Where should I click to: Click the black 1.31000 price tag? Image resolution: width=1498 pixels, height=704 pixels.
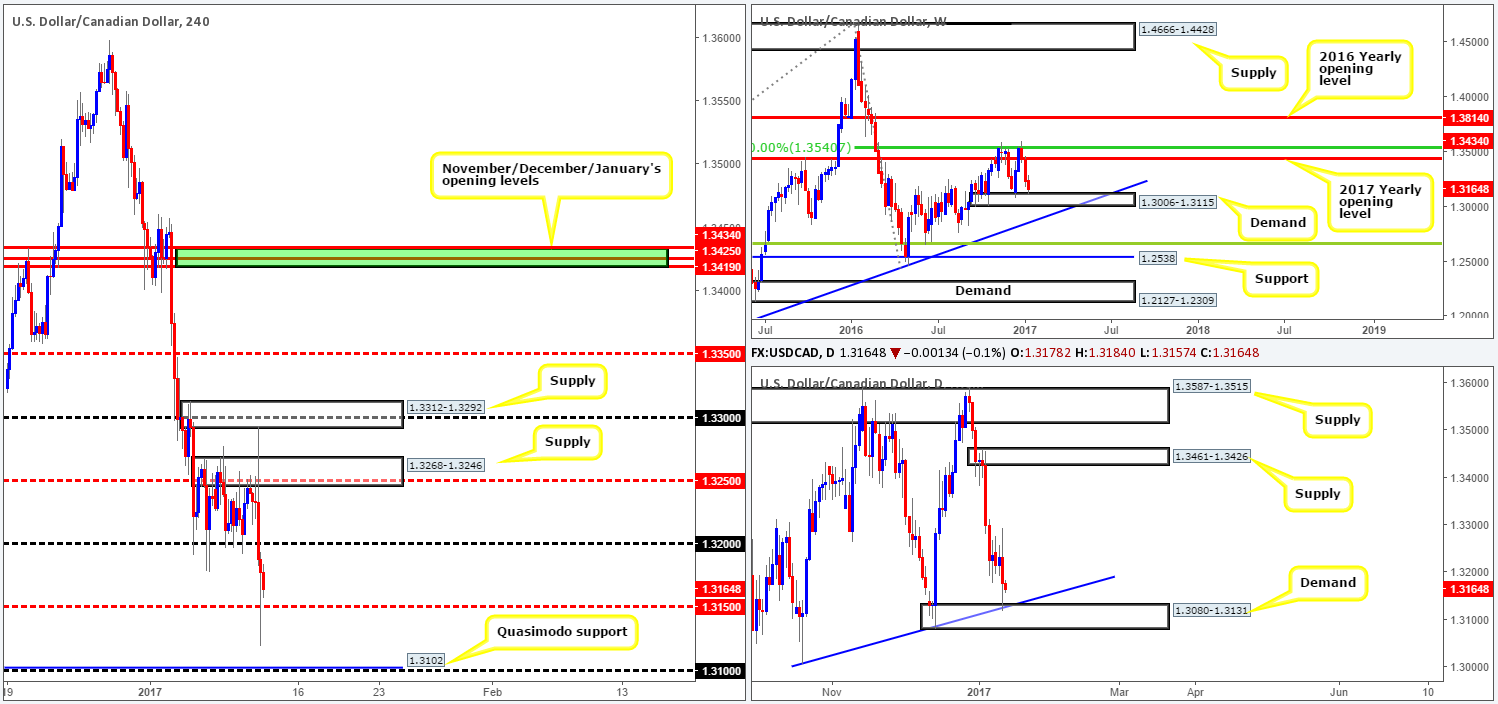coord(719,671)
